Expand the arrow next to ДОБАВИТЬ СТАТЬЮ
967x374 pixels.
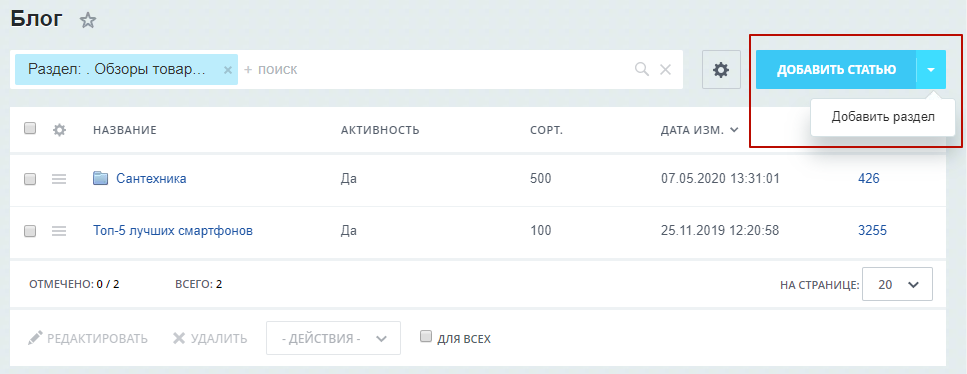(x=931, y=70)
